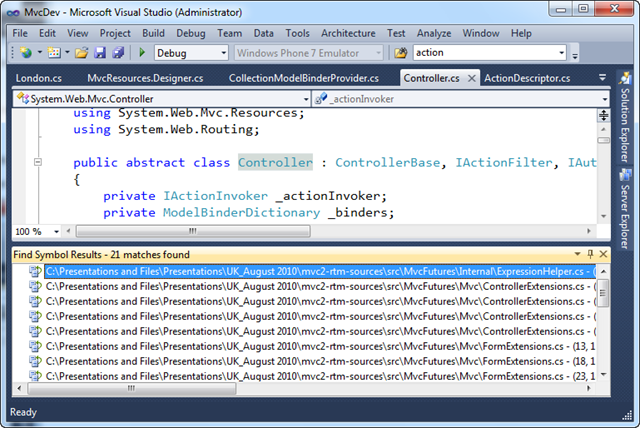The height and width of the screenshot is (428, 640).
Task: Click the Controller class name in code
Action: pos(276,162)
